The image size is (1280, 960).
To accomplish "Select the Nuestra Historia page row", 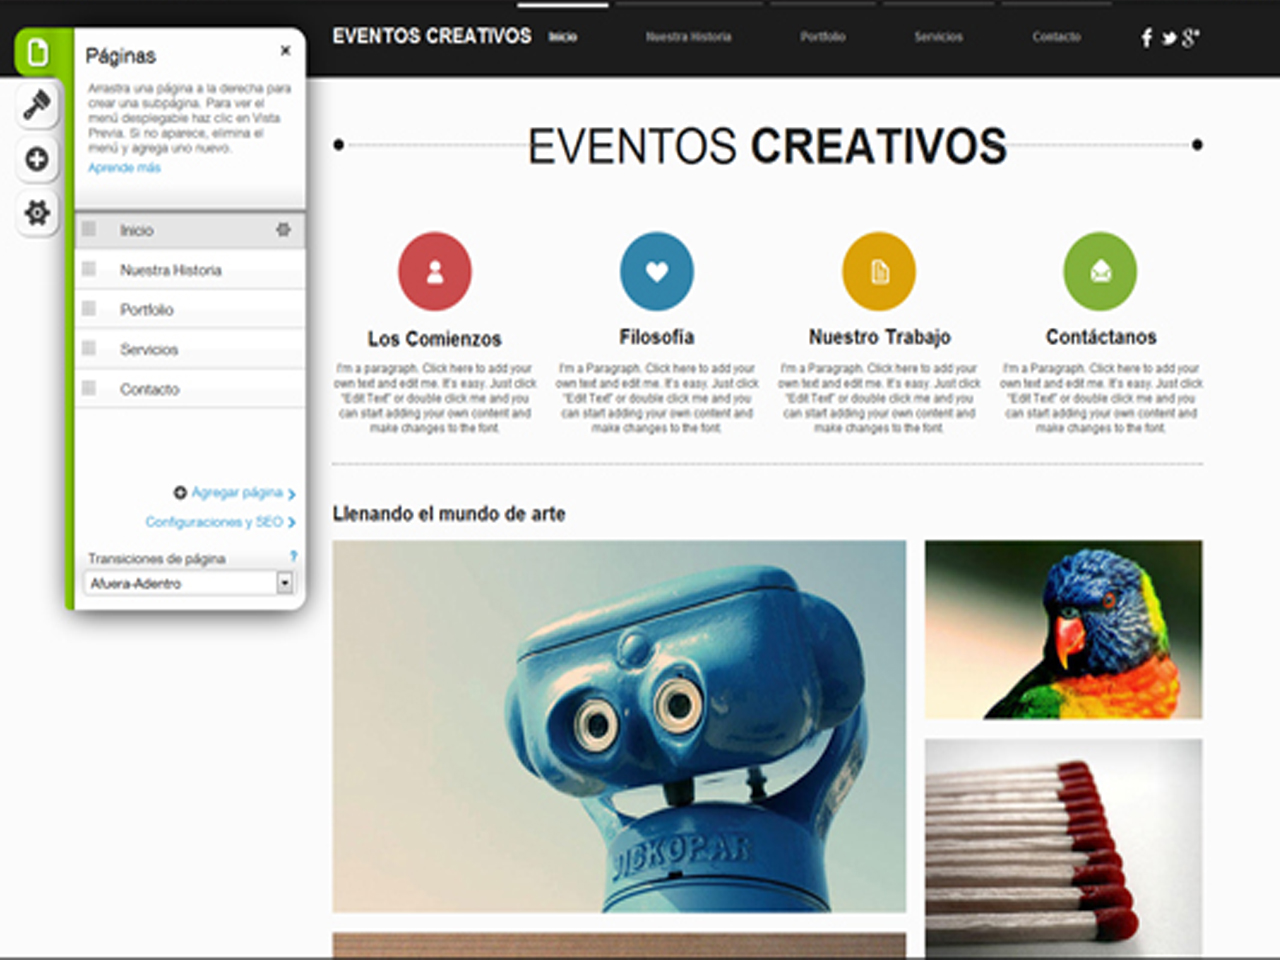I will click(x=190, y=270).
